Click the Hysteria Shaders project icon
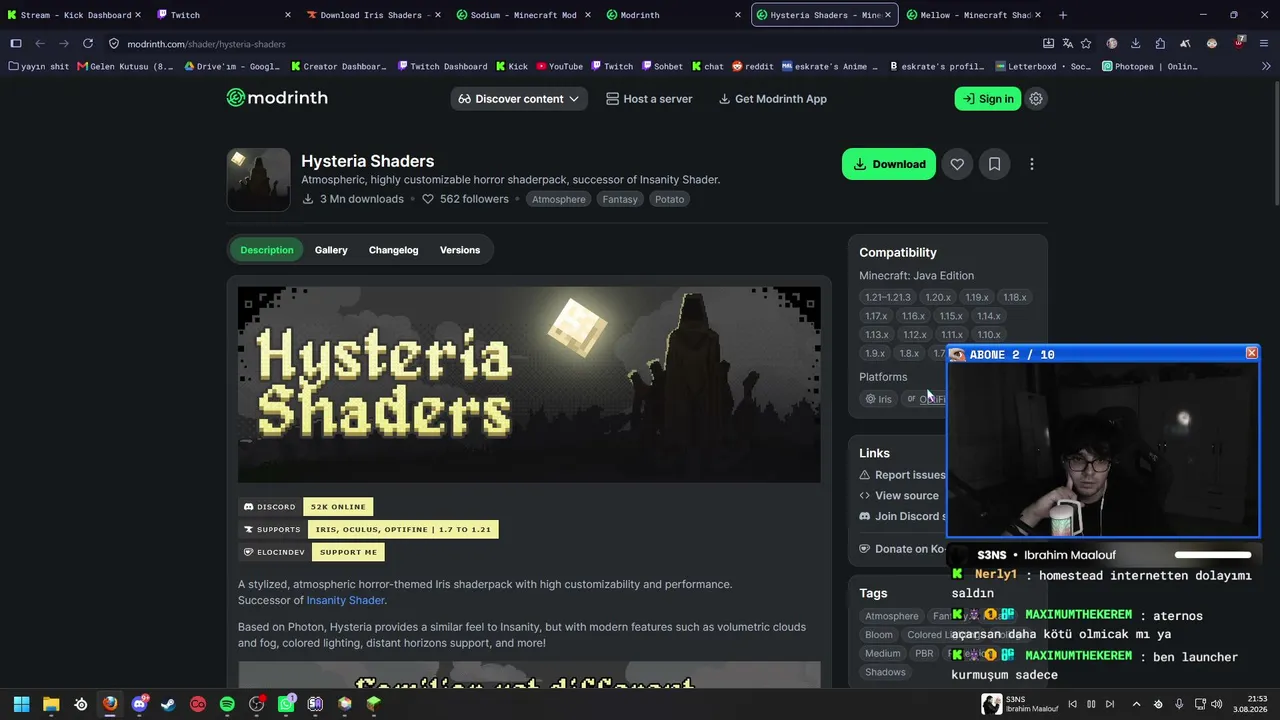 point(258,180)
